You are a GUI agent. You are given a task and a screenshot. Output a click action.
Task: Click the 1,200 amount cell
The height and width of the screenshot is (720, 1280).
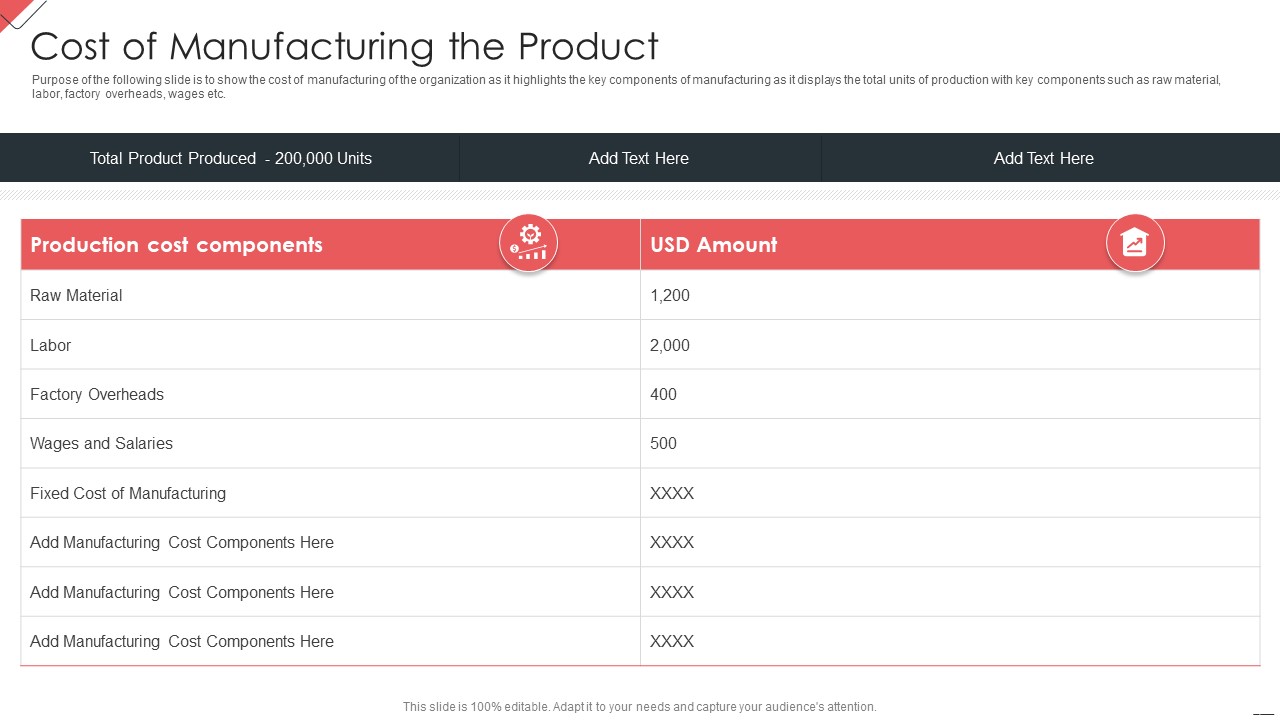click(950, 295)
